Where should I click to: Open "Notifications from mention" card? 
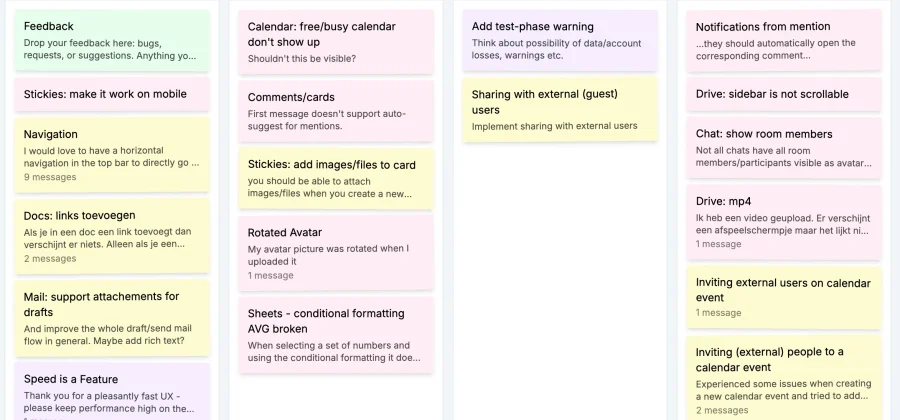[783, 41]
